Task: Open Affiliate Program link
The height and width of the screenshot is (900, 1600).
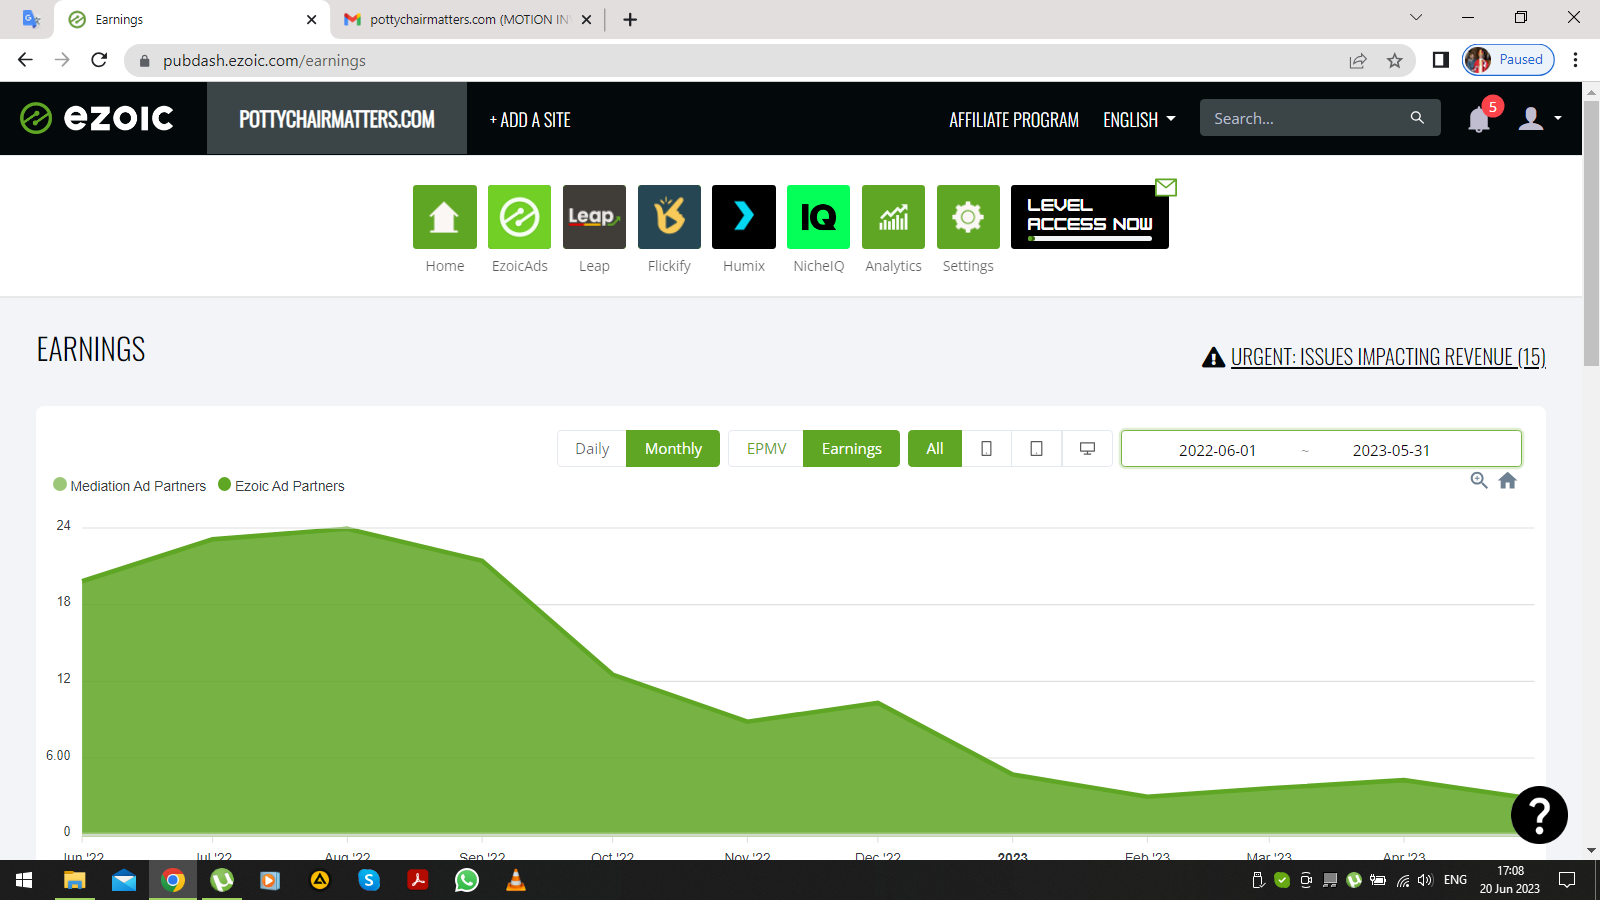Action: (1014, 120)
